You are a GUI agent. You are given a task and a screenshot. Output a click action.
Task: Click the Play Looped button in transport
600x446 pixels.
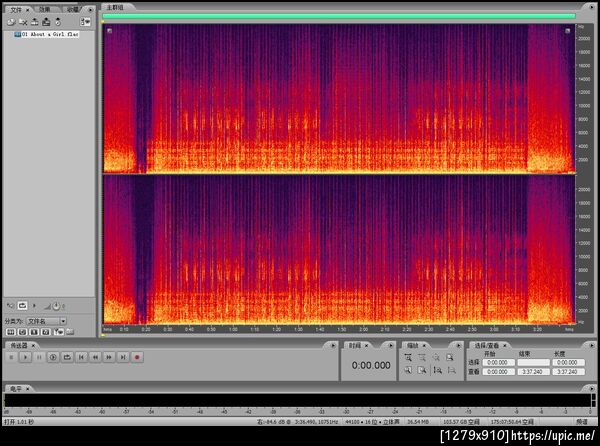click(67, 357)
